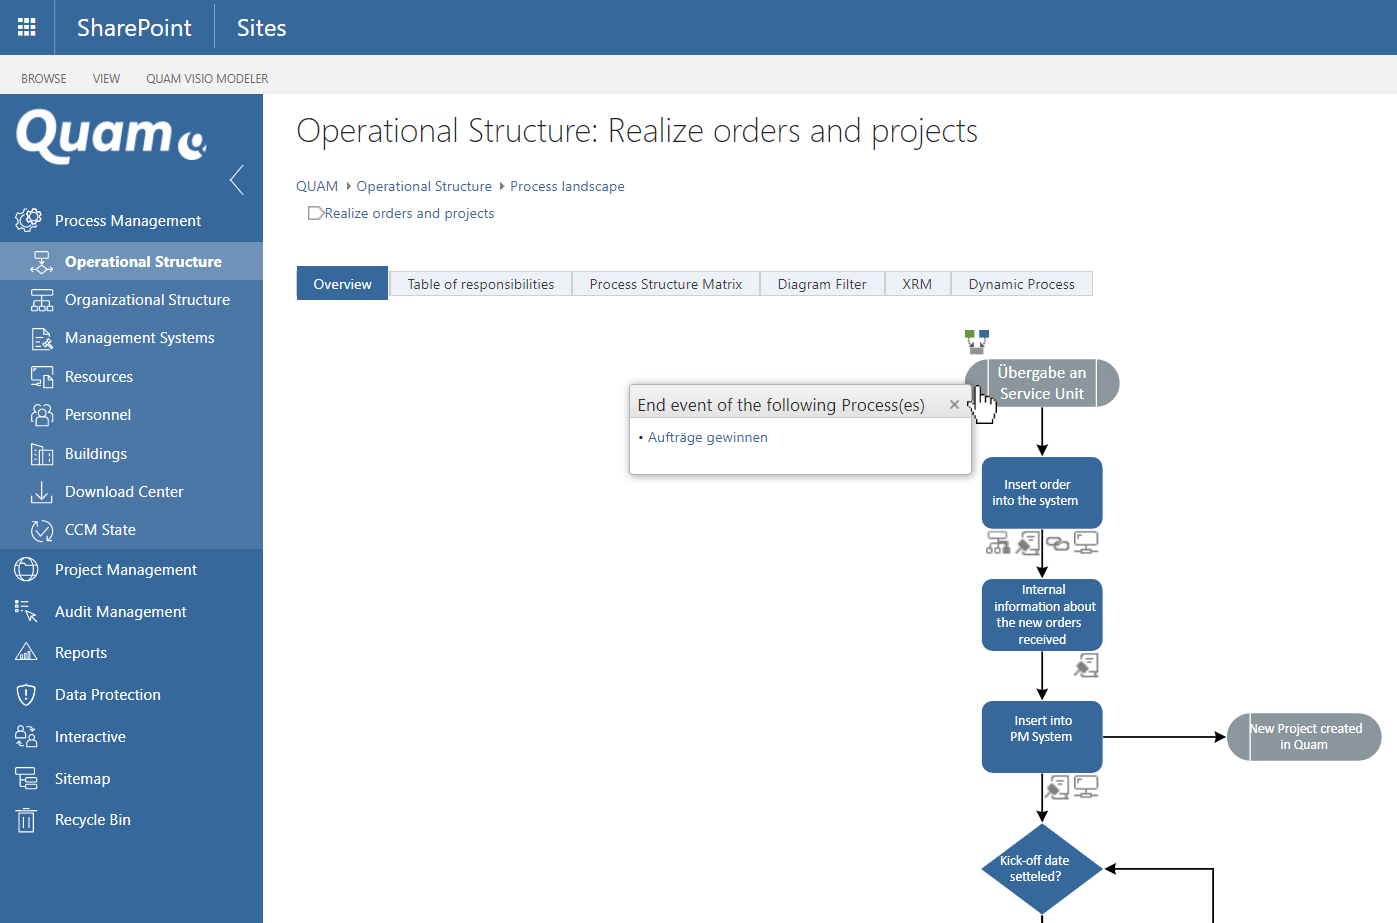Click the Process landscape breadcrumb link

567,186
